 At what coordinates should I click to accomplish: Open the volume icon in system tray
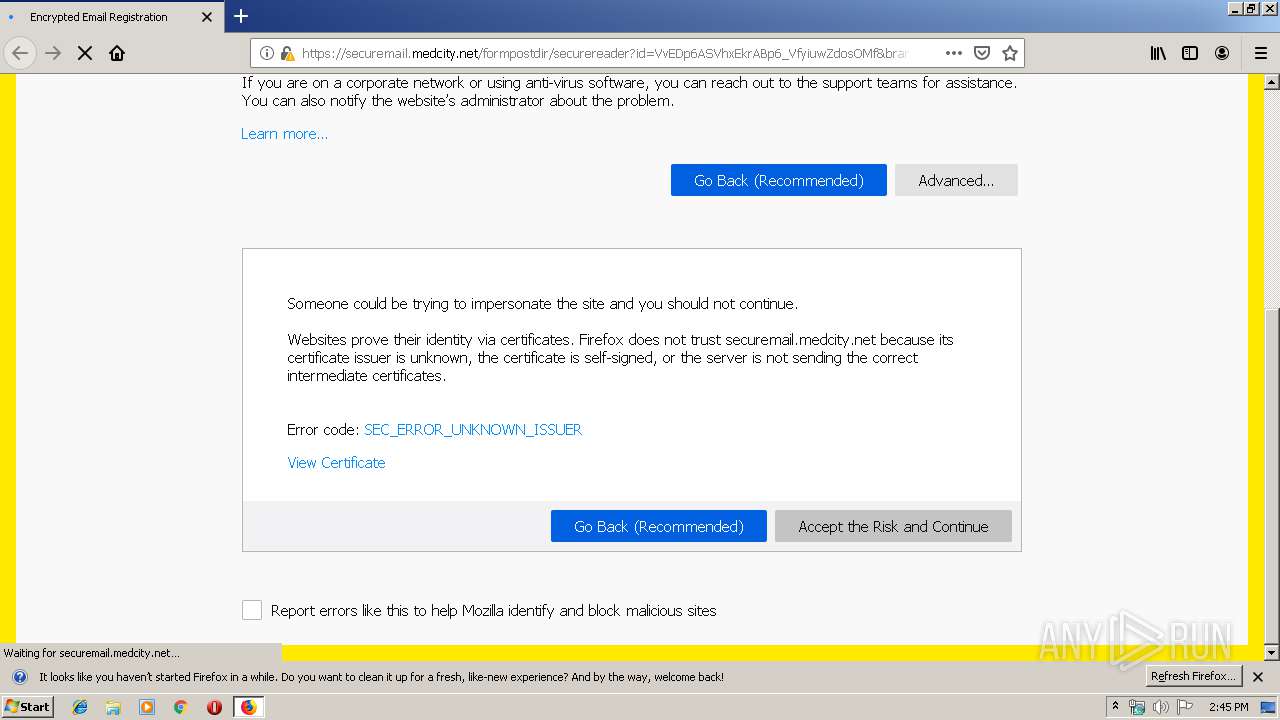click(x=1161, y=707)
